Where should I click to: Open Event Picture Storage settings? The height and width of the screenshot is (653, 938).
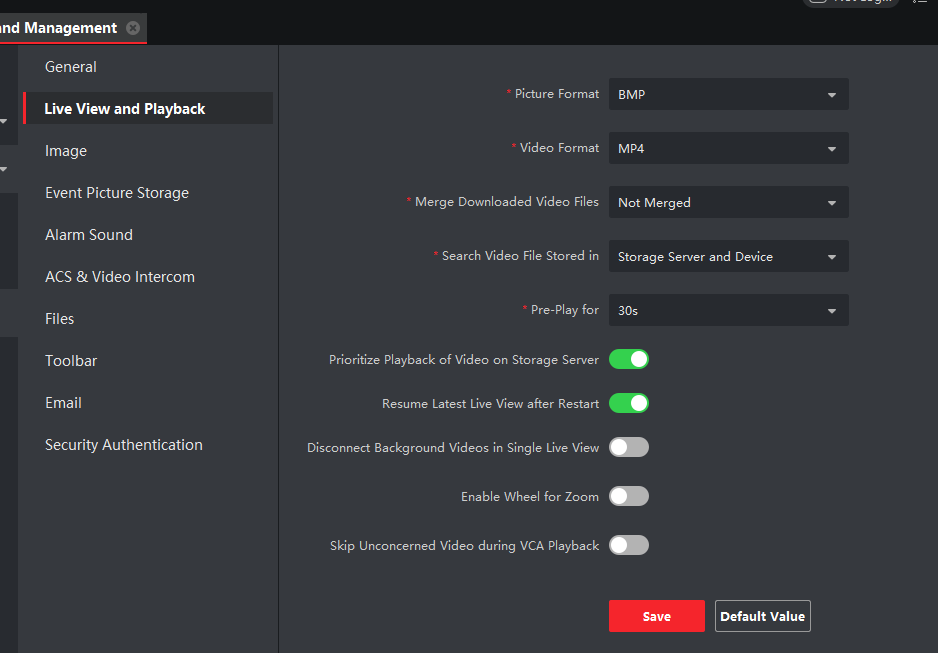pos(117,193)
